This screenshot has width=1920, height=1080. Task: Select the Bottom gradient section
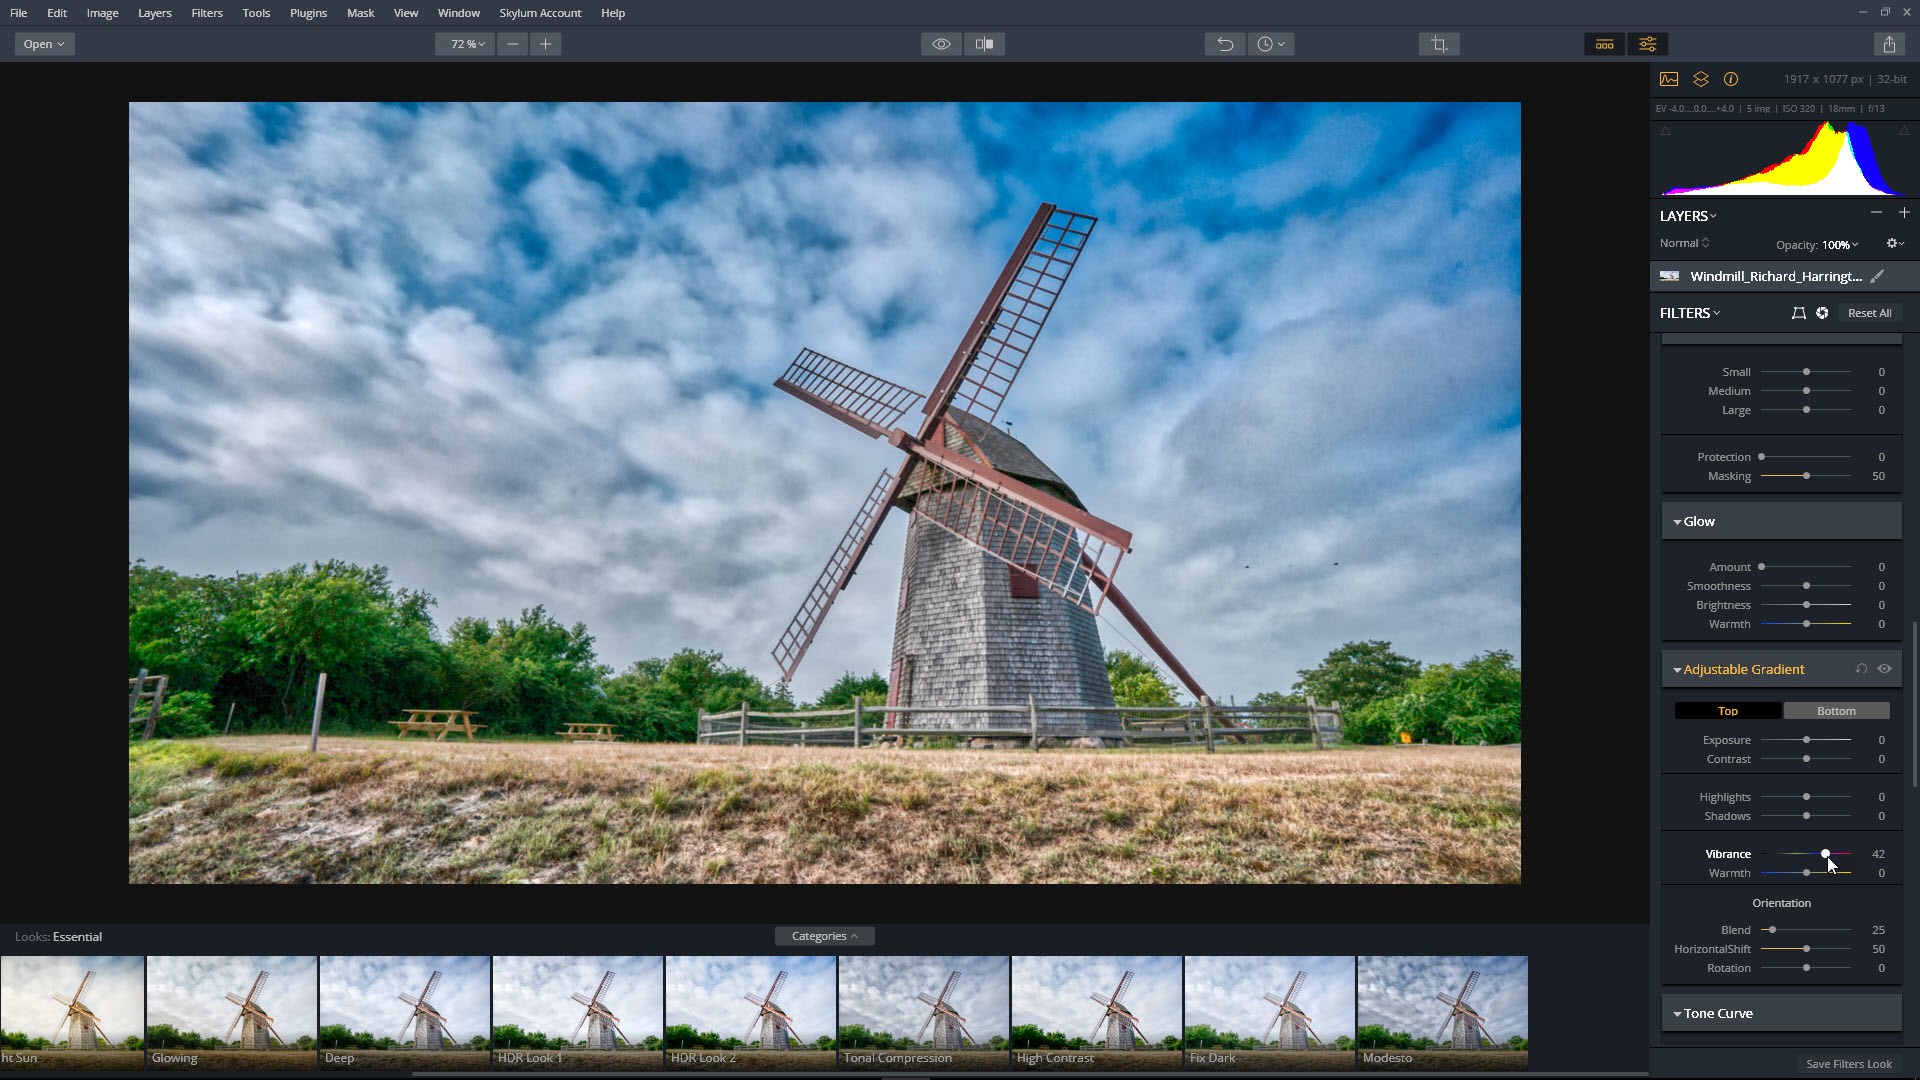[1836, 711]
